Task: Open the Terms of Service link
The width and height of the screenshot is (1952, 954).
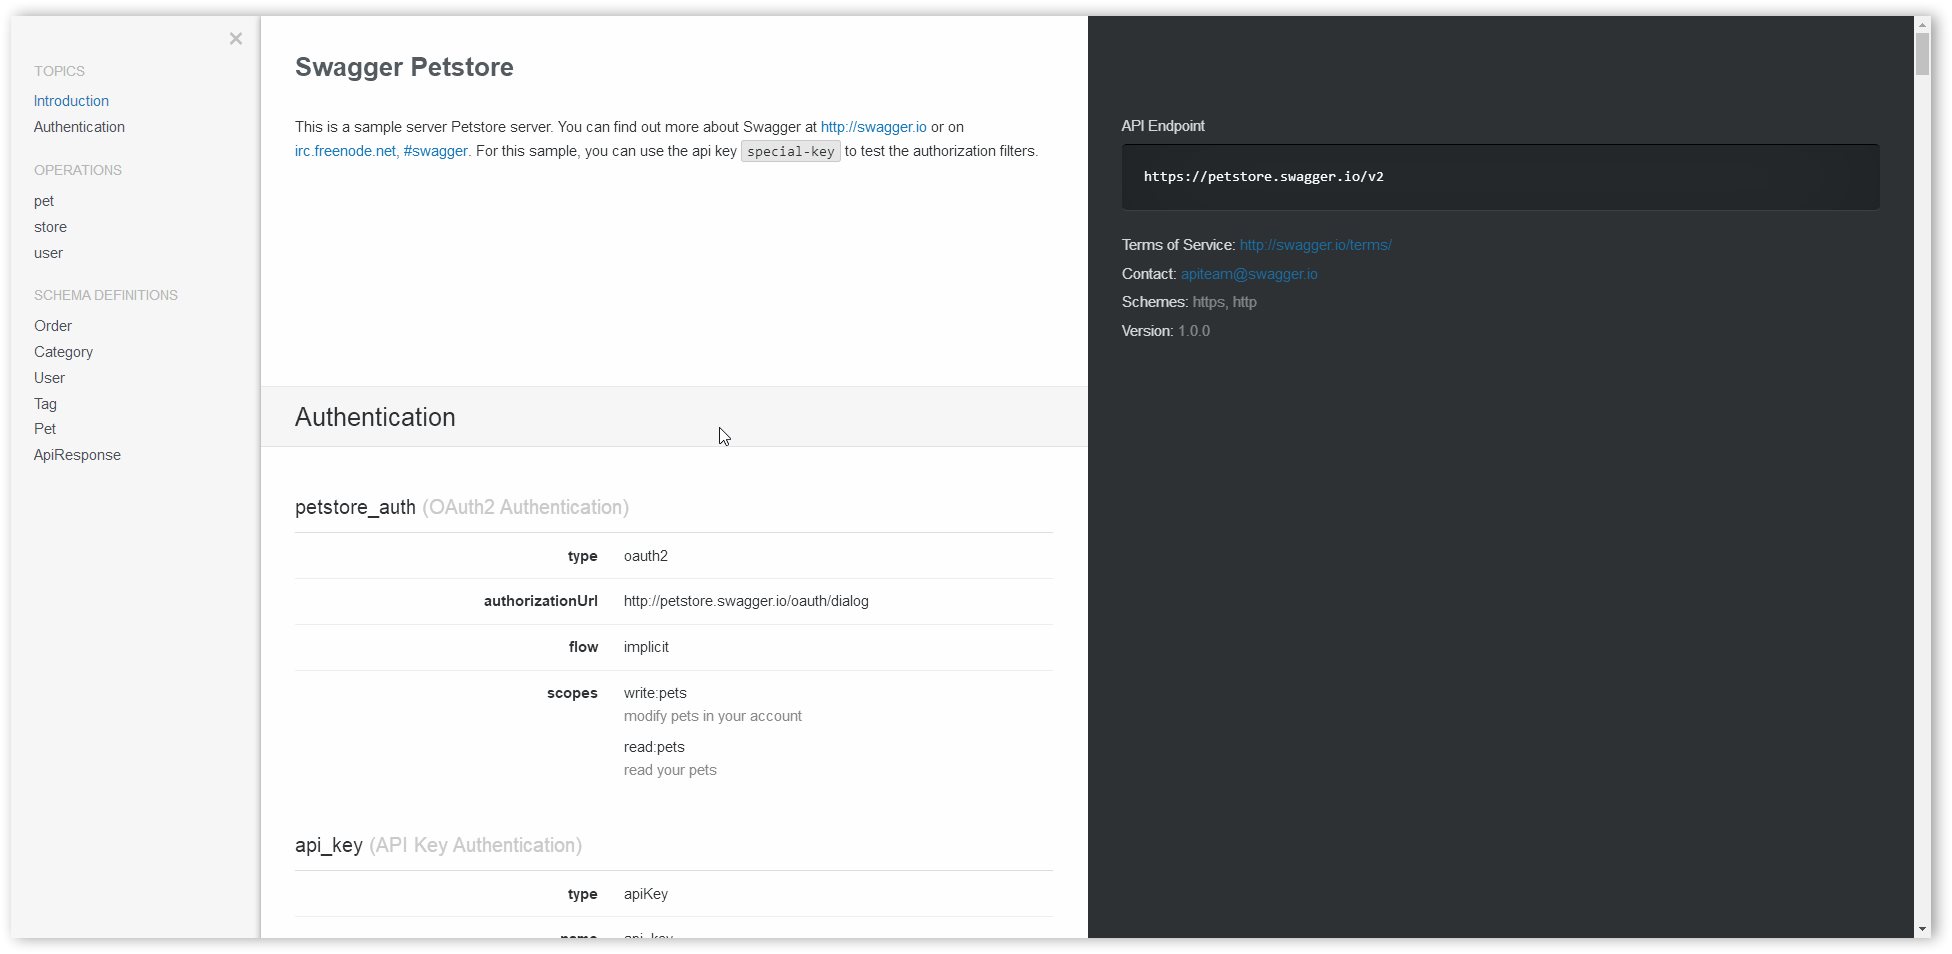Action: tap(1315, 245)
